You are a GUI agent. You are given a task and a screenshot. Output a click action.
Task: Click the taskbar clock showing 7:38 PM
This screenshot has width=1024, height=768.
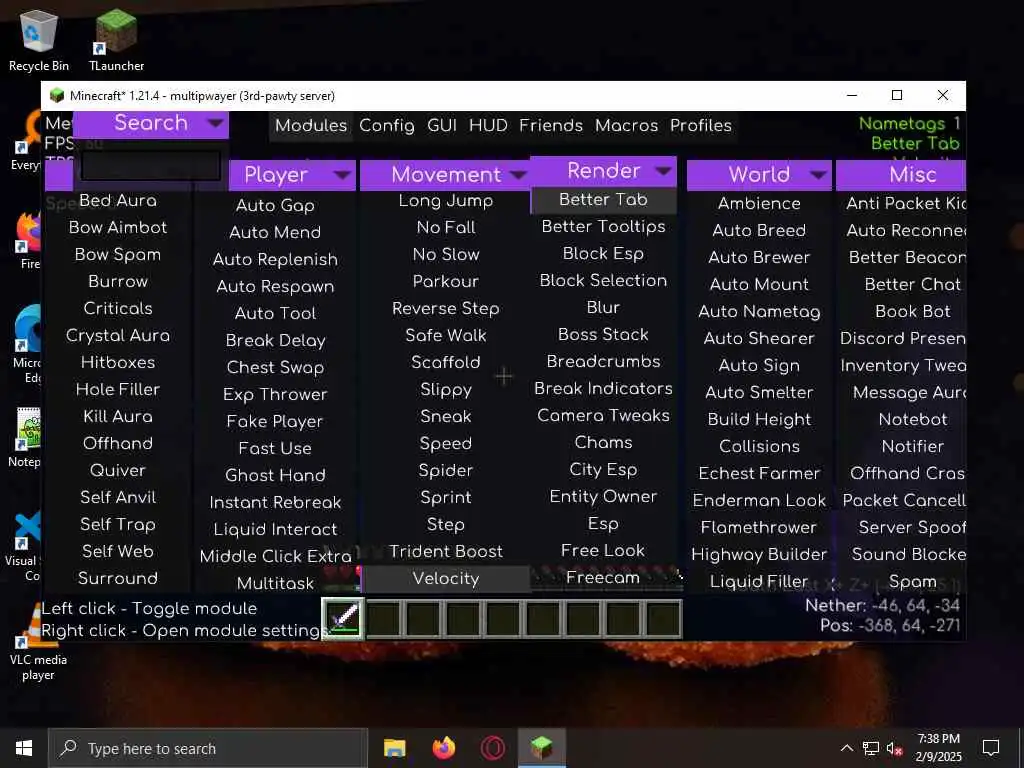pos(938,748)
